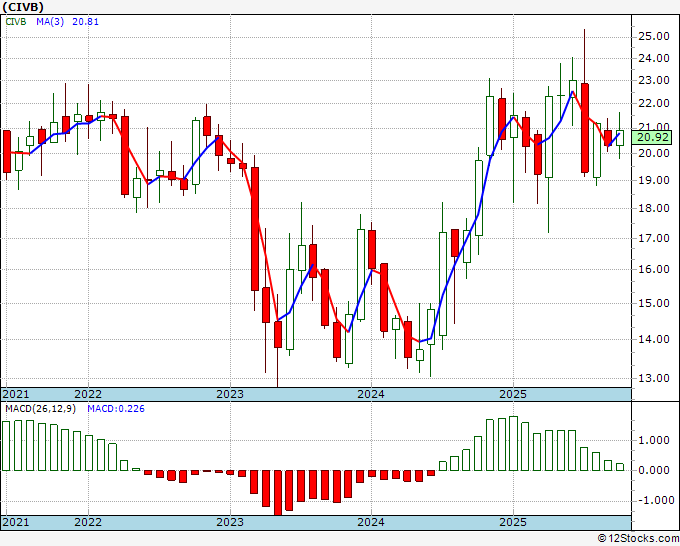Click the deepest red MACD bar in 2023
Viewport: 680px width, 546px height.
click(278, 493)
